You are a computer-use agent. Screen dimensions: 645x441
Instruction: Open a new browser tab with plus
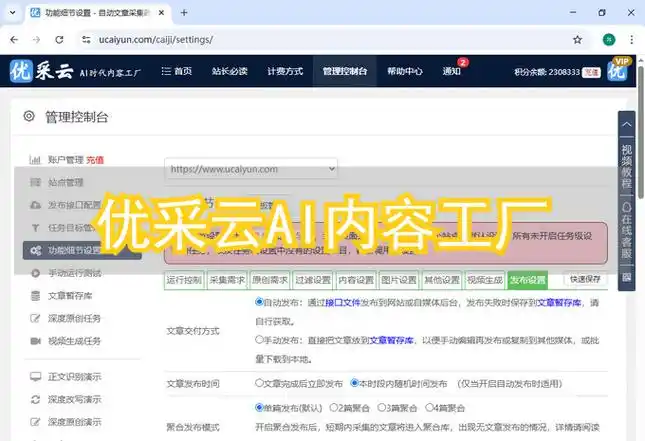tap(184, 13)
